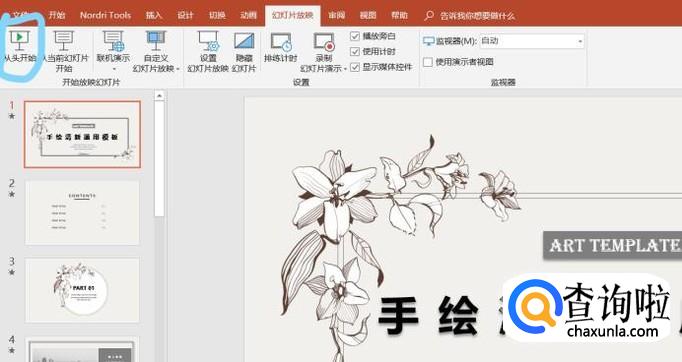Expand record slide show dropdown arrow
Viewport: 682px width, 362px height.
click(x=345, y=69)
